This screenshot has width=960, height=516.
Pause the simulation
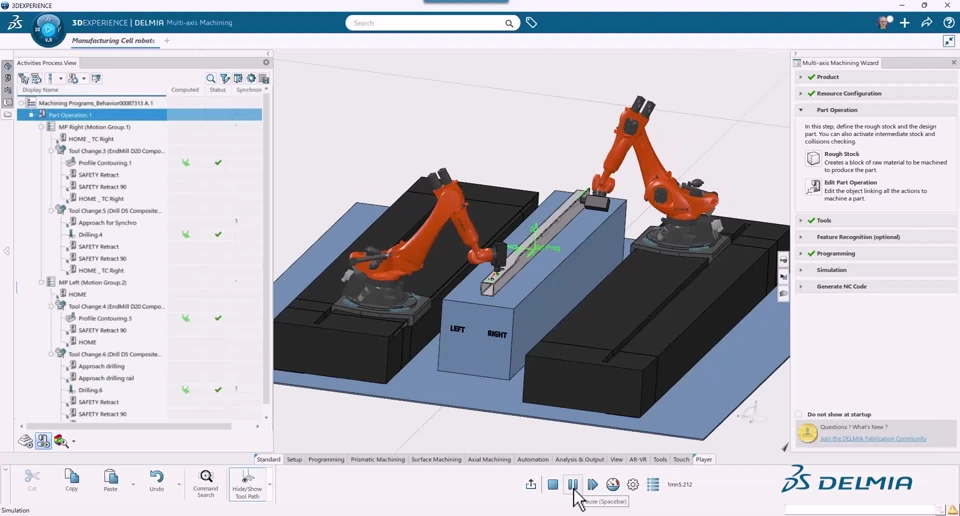tap(572, 484)
